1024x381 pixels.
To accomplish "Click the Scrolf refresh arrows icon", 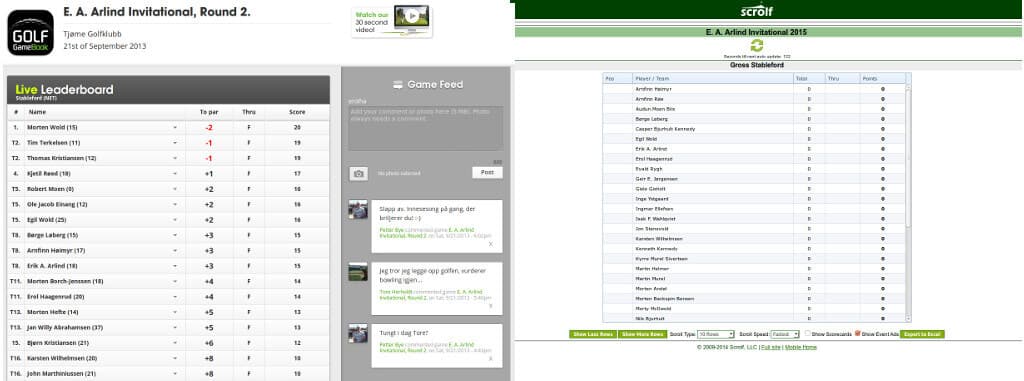I will (756, 46).
